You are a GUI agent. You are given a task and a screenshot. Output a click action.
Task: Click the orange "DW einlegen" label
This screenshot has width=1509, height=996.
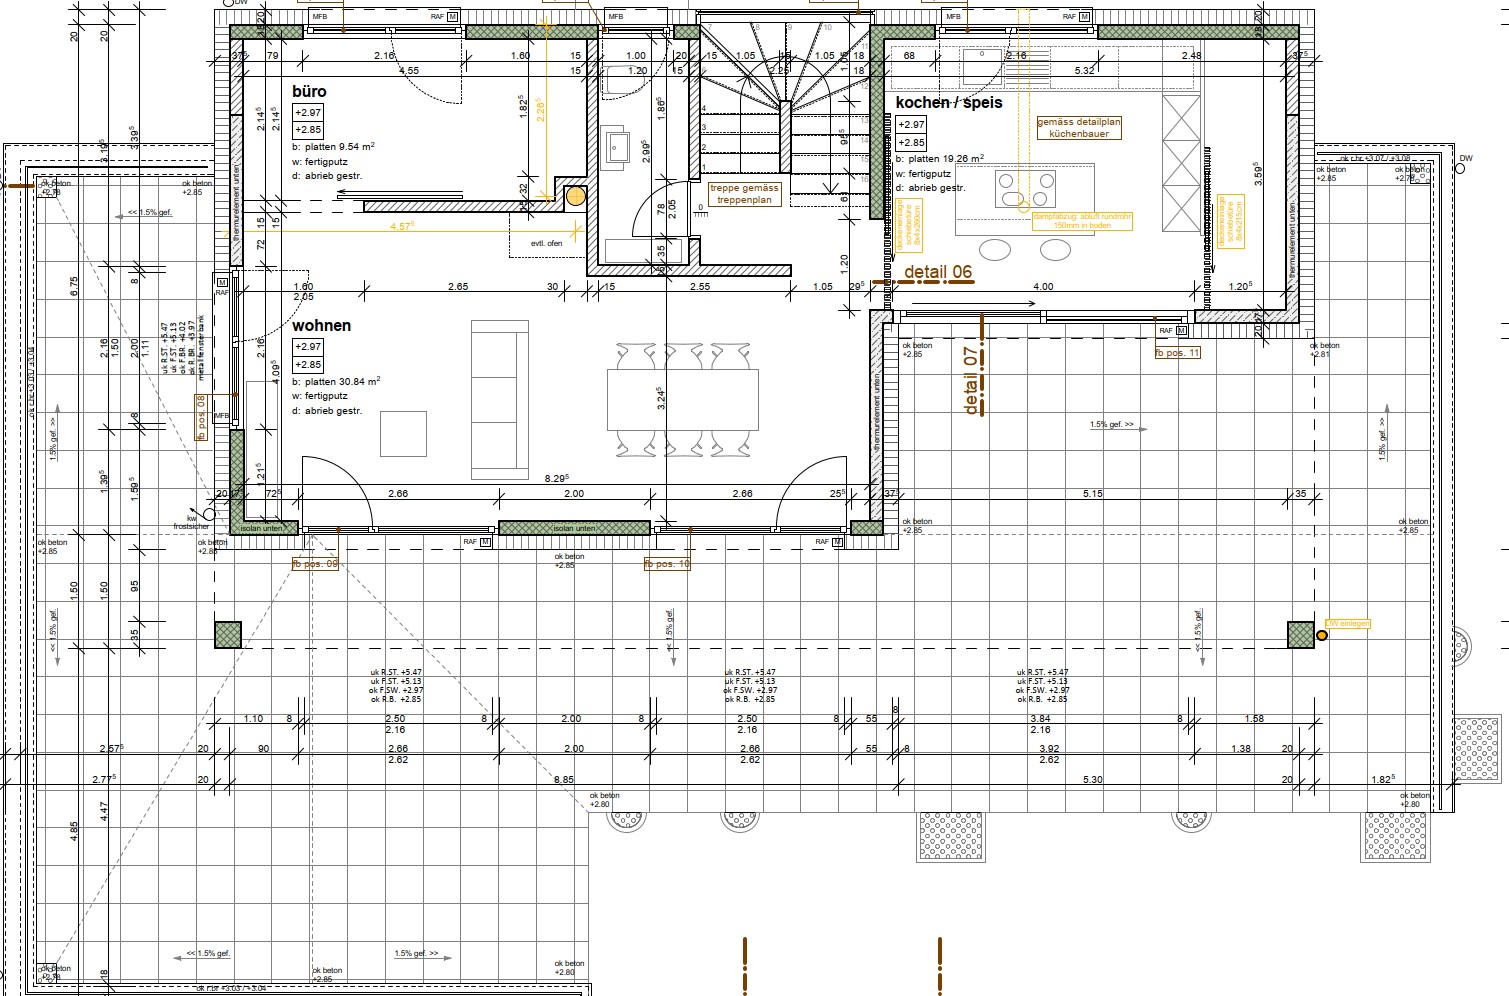coord(1347,624)
